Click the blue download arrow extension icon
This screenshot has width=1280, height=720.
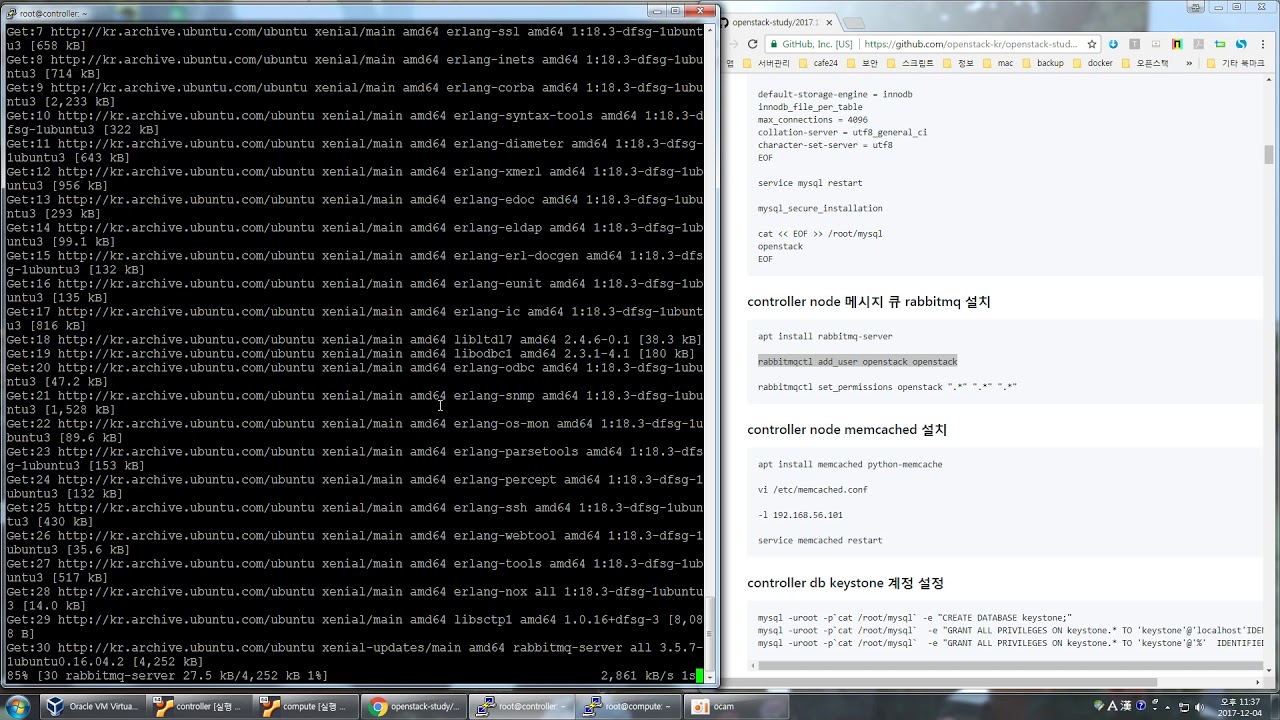[1114, 44]
